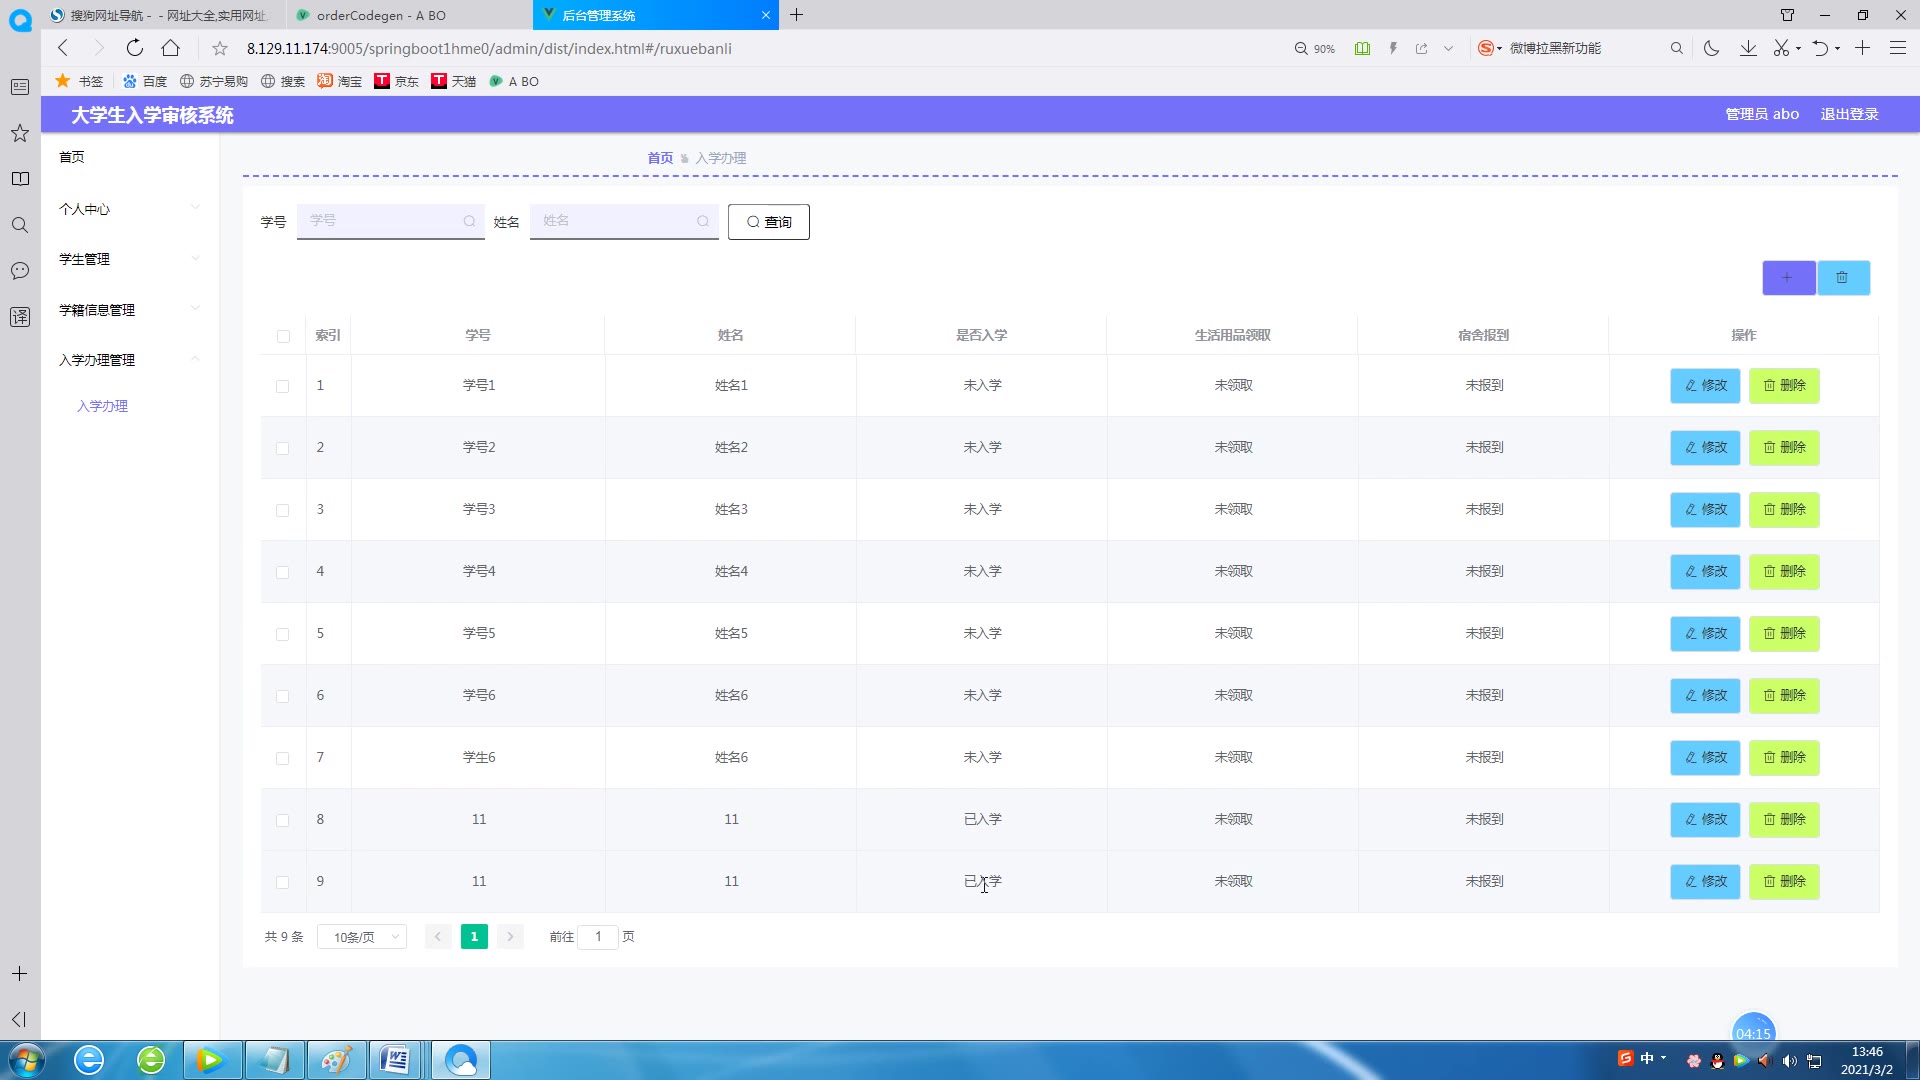
Task: Open Word from the taskbar
Action: tap(396, 1060)
